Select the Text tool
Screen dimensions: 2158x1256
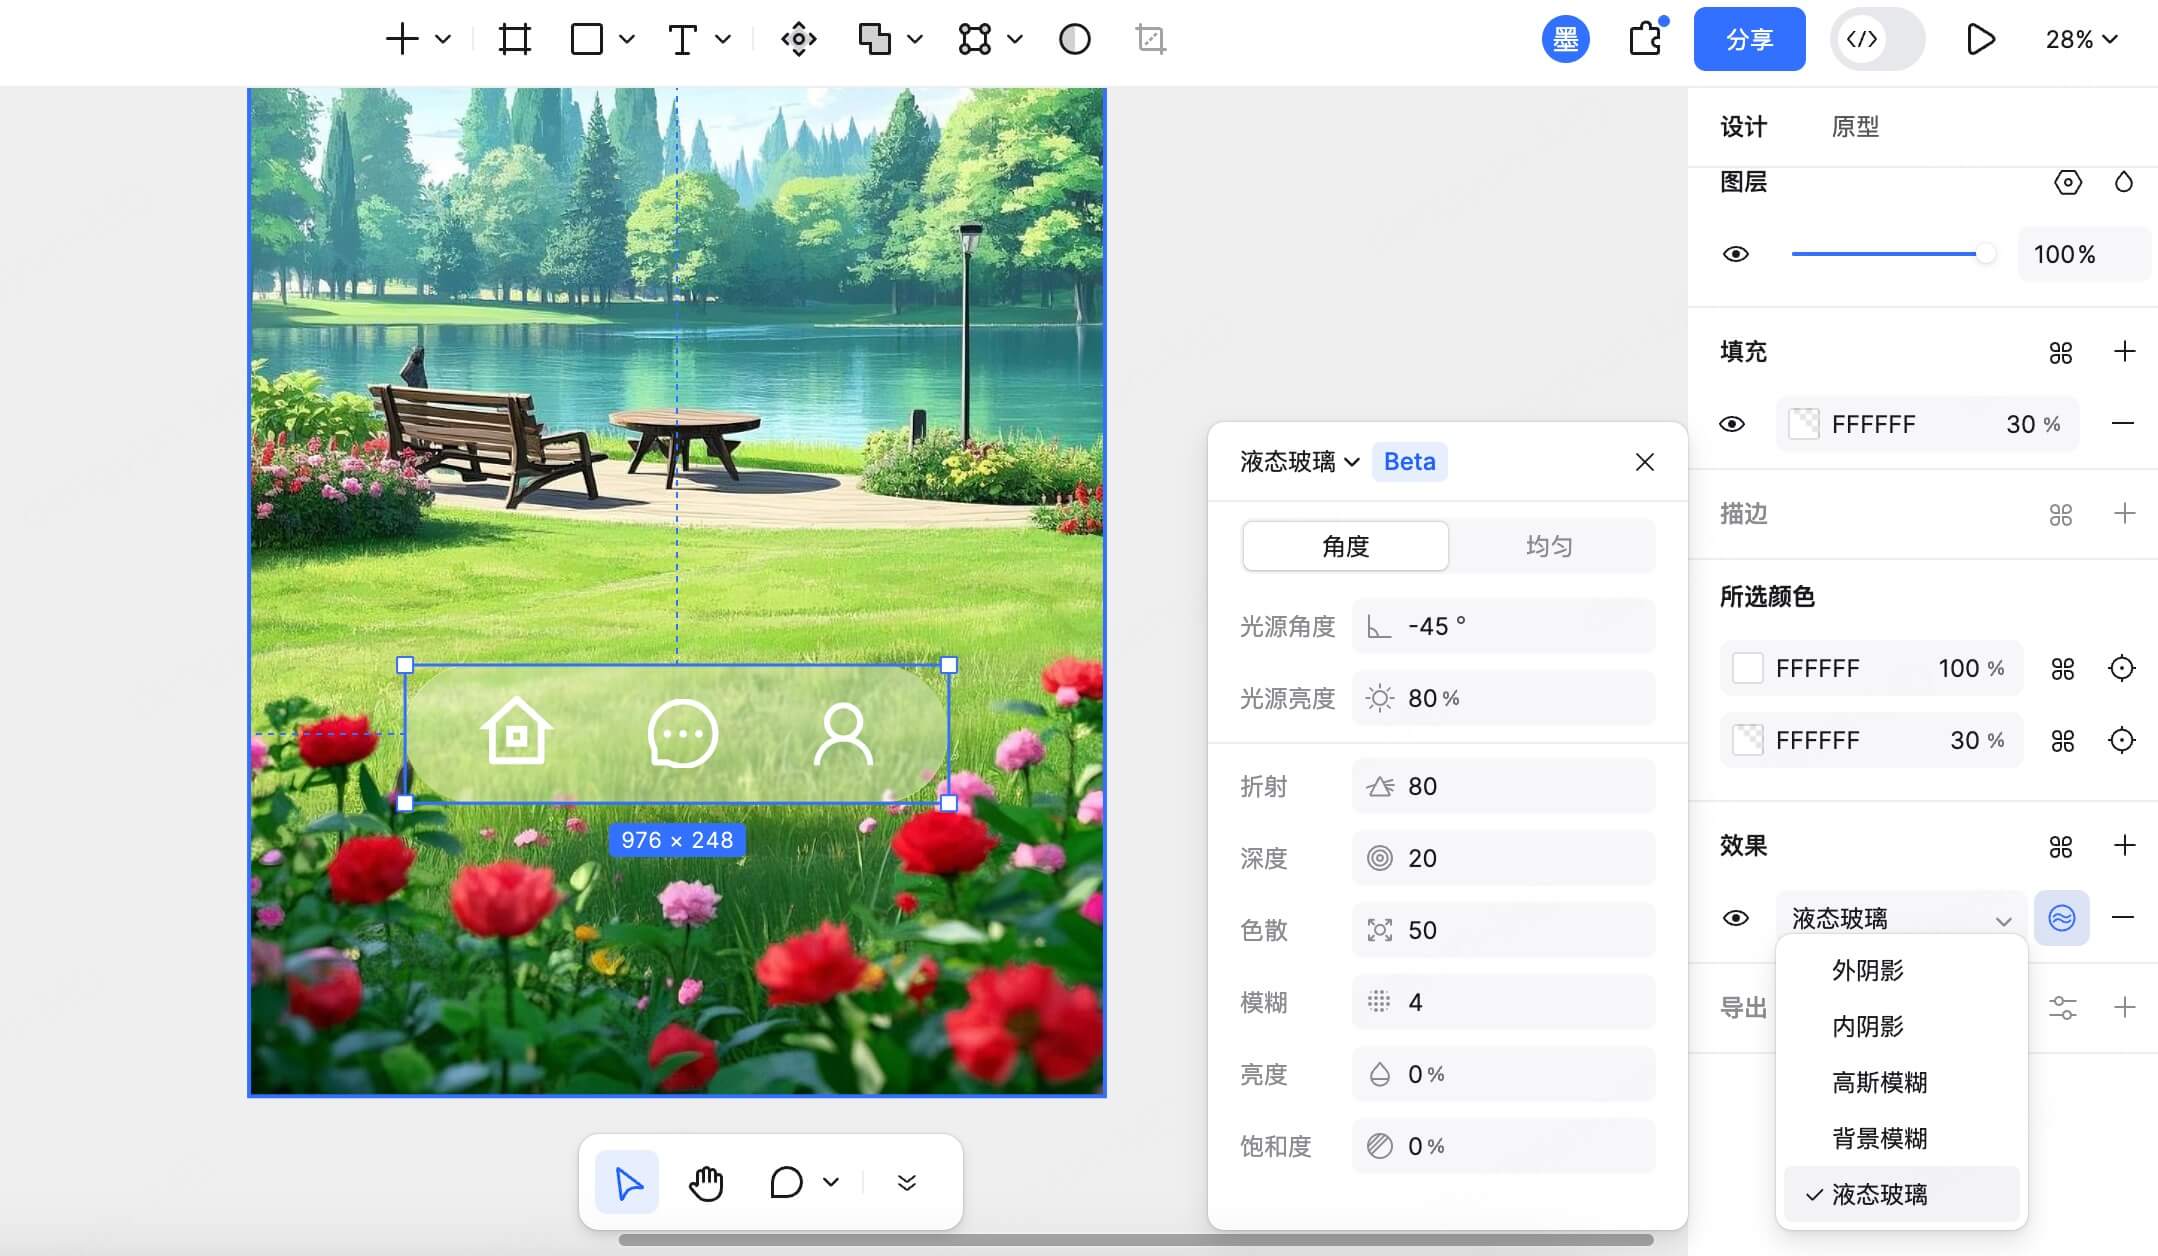[x=684, y=39]
